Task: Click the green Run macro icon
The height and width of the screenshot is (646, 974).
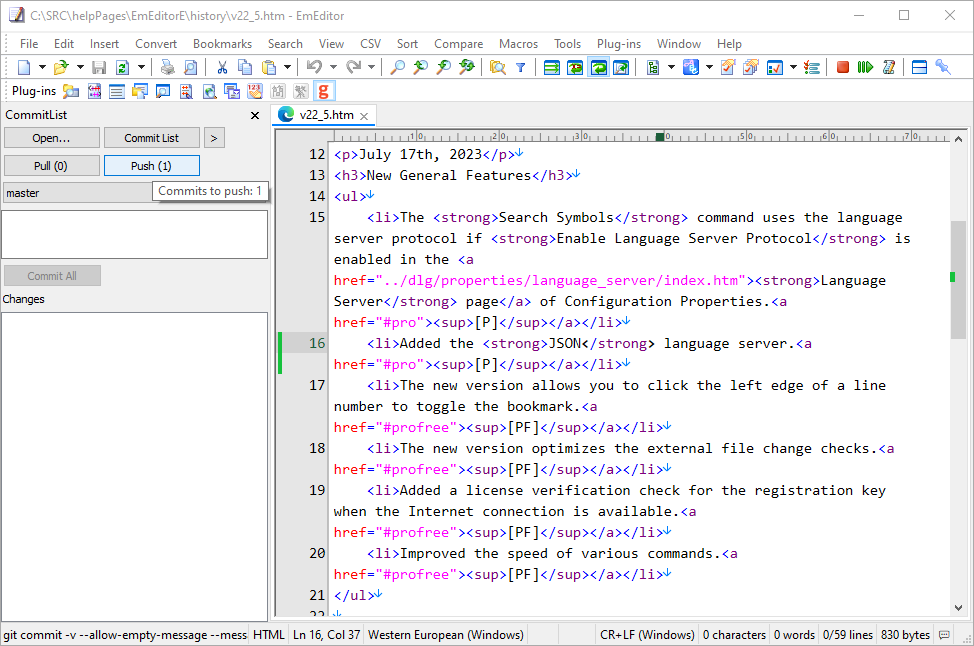Action: coord(865,67)
